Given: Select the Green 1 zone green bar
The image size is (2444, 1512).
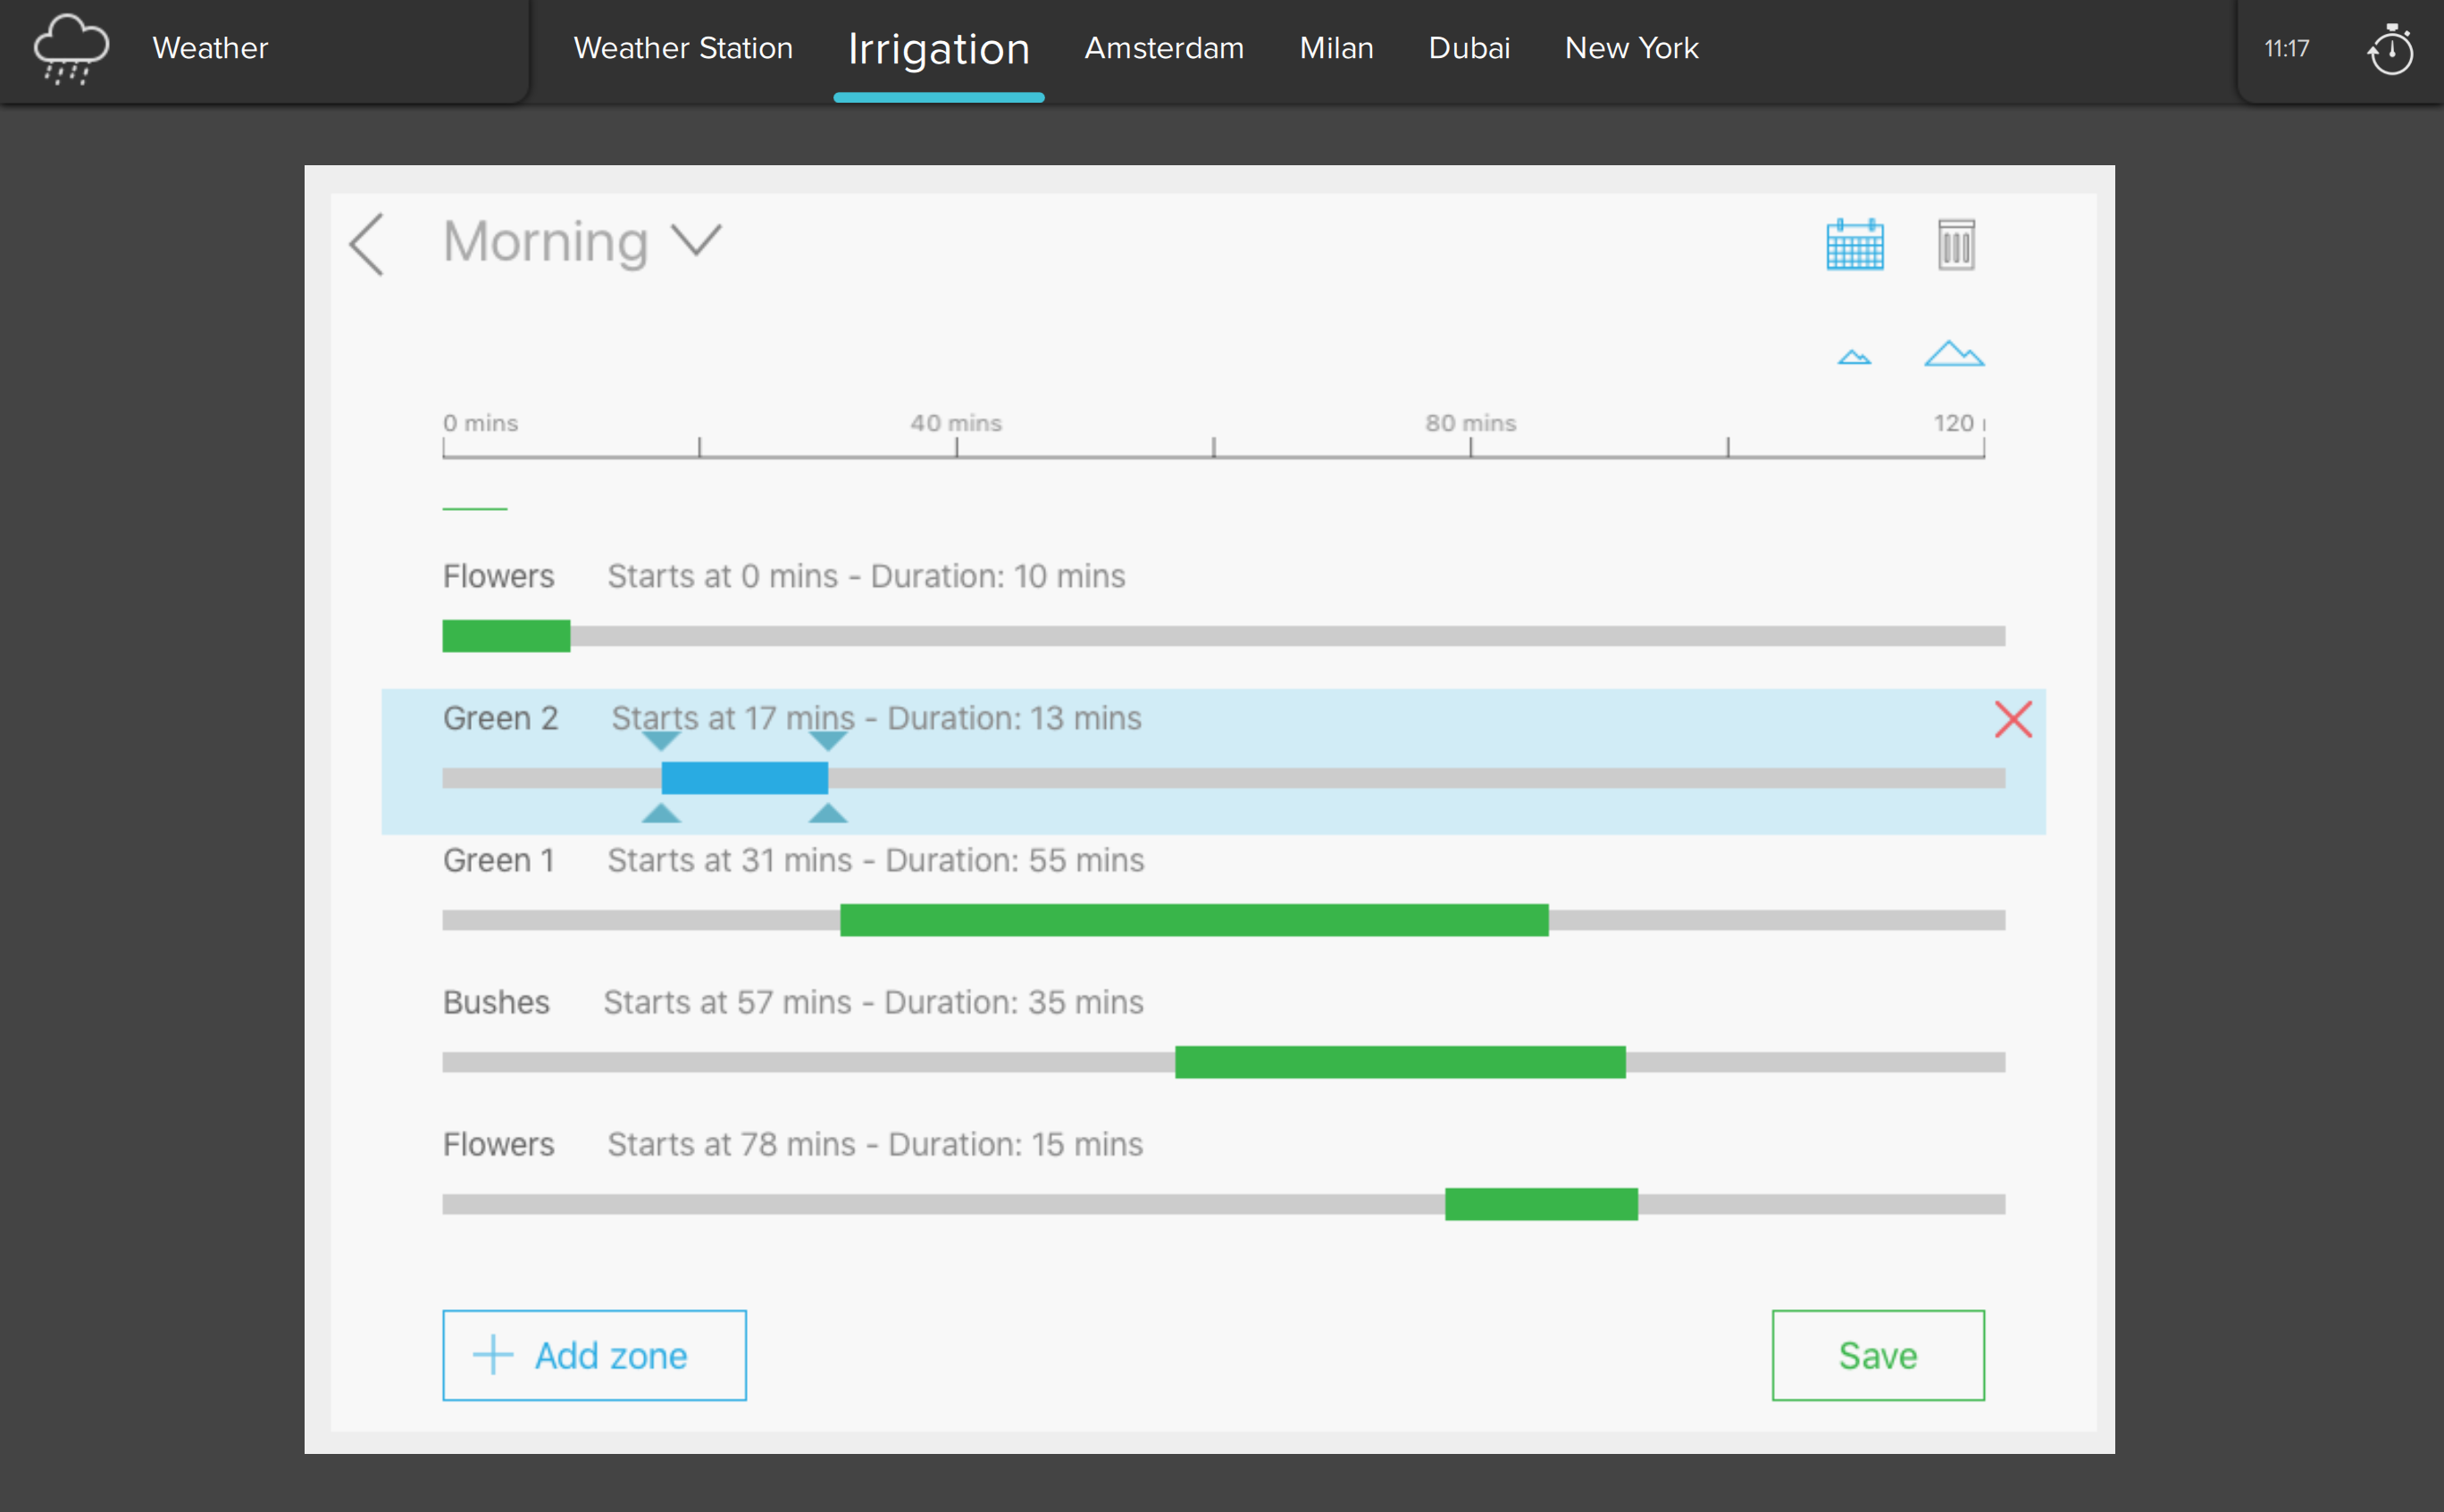Looking at the screenshot, I should click(x=1194, y=920).
